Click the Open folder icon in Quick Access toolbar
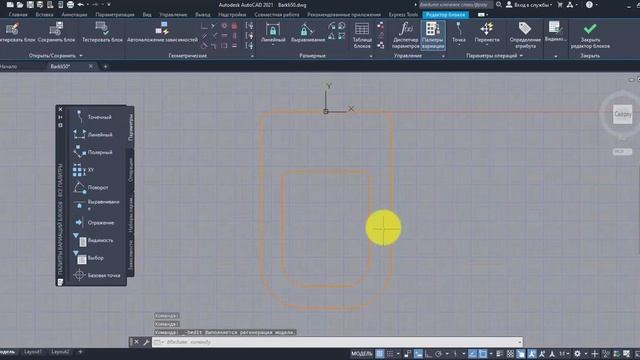 click(20, 4)
